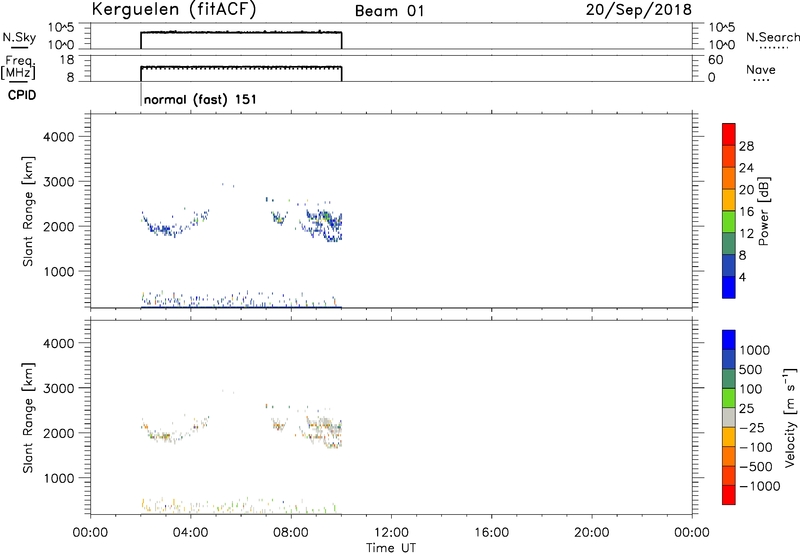Click the 'Time UT' axis title

391,548
